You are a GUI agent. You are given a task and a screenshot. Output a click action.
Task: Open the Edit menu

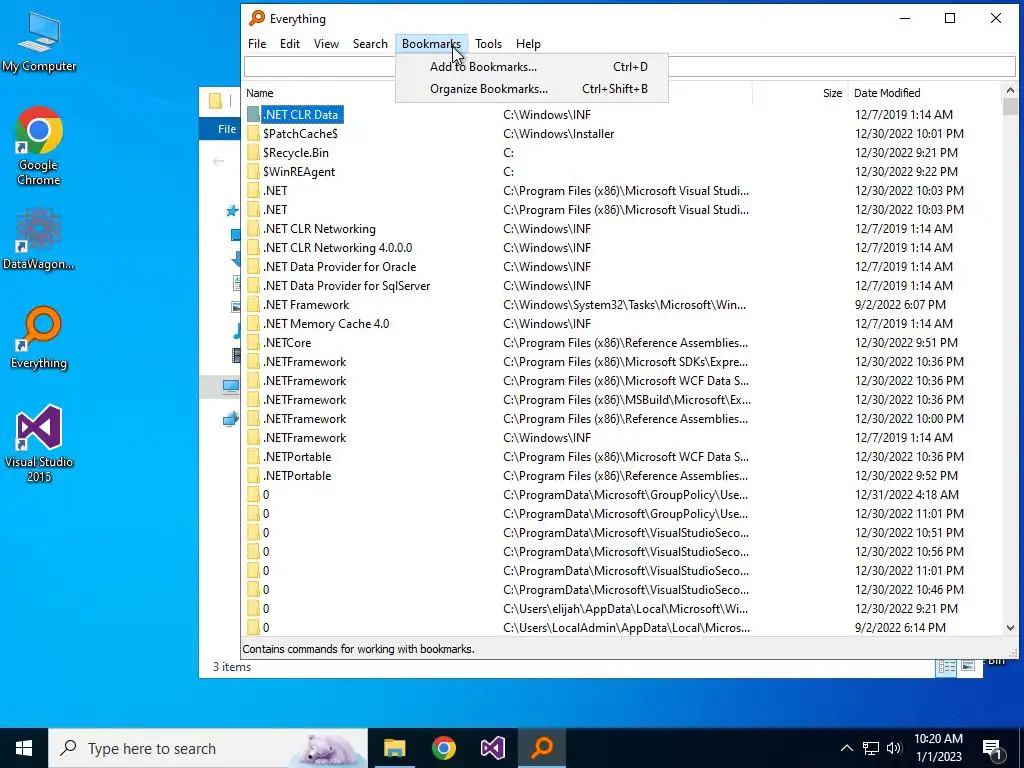[x=290, y=44]
